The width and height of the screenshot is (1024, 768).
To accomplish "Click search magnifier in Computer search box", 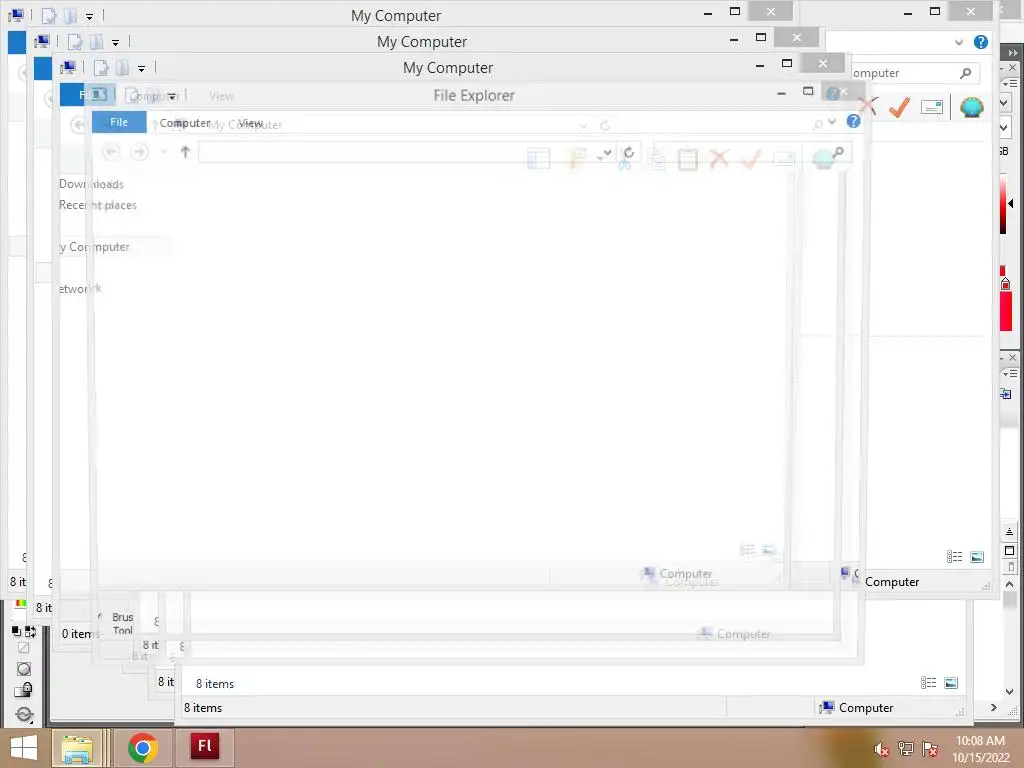I will 965,73.
